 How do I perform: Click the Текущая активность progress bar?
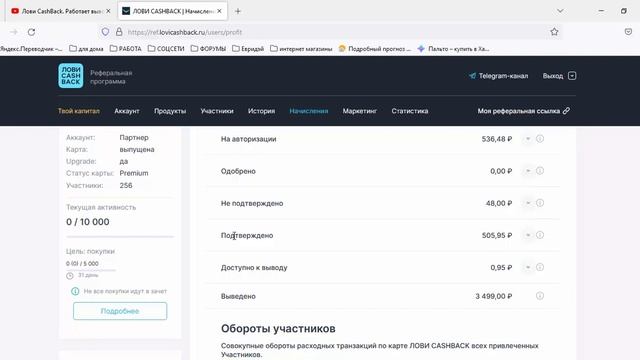click(x=120, y=236)
